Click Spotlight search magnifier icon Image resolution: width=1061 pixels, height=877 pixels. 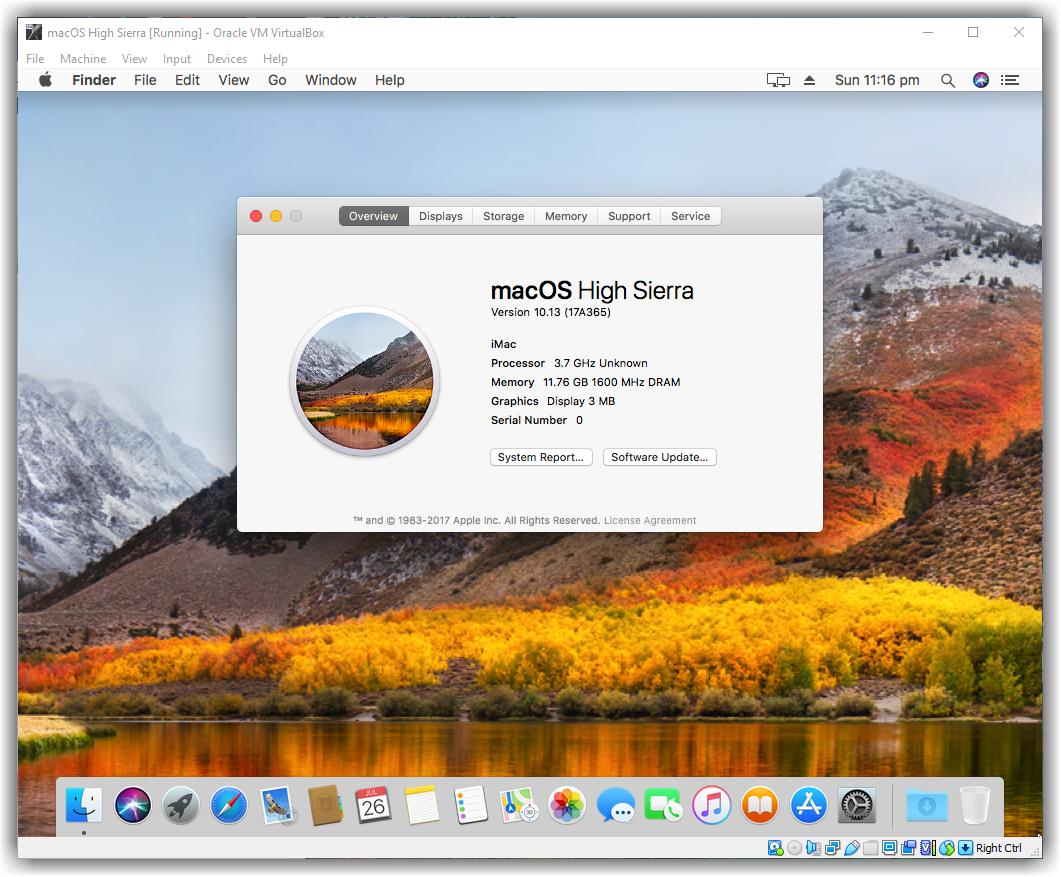(x=948, y=81)
